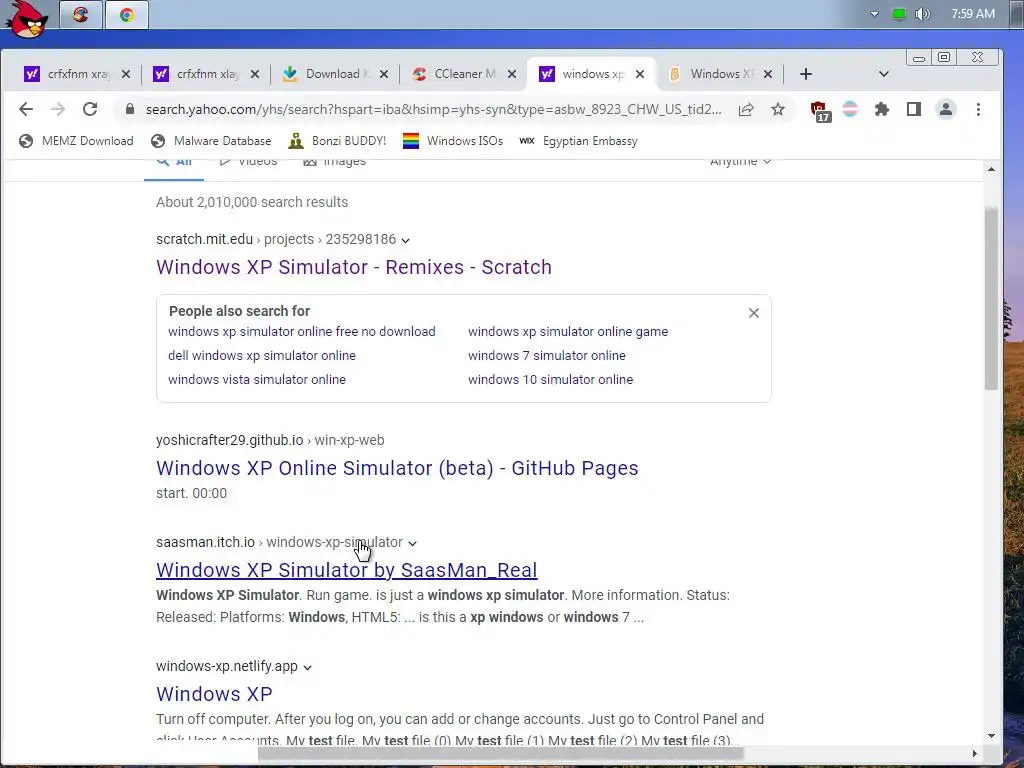Click the share page icon
This screenshot has width=1024, height=768.
(x=746, y=109)
